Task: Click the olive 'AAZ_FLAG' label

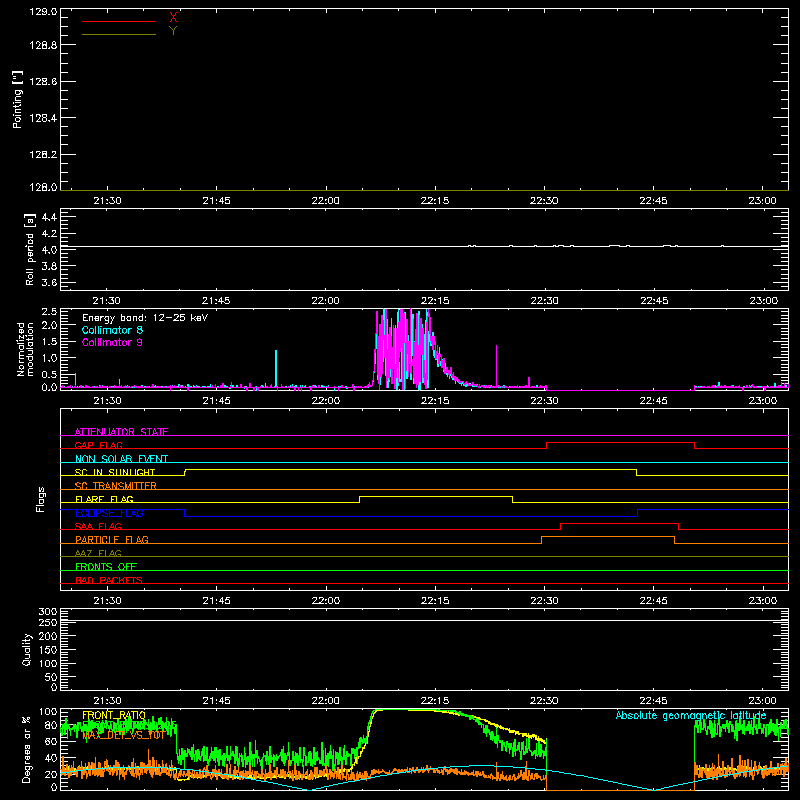Action: 98,553
